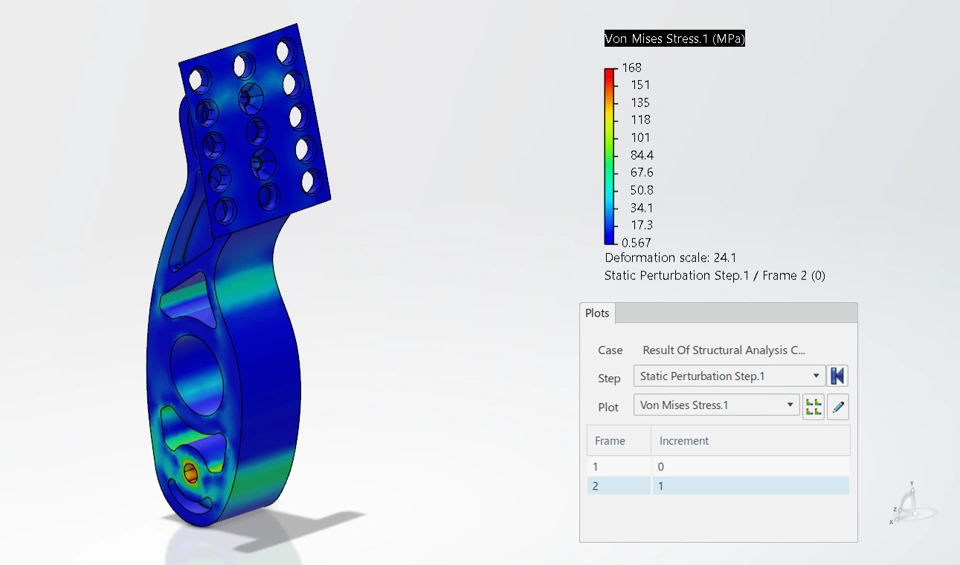This screenshot has width=960, height=565.
Task: Click increment value 1 in row 2
Action: pyautogui.click(x=661, y=486)
